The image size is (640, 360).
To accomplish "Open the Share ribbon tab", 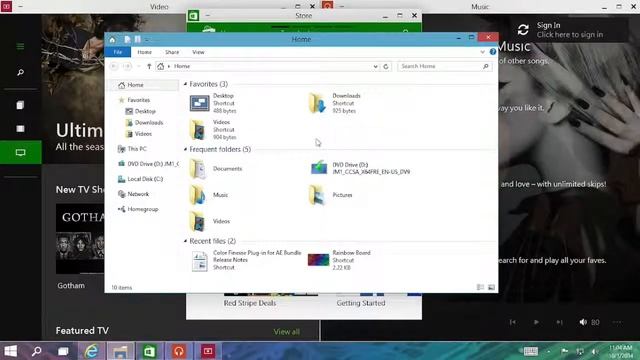I will (172, 52).
